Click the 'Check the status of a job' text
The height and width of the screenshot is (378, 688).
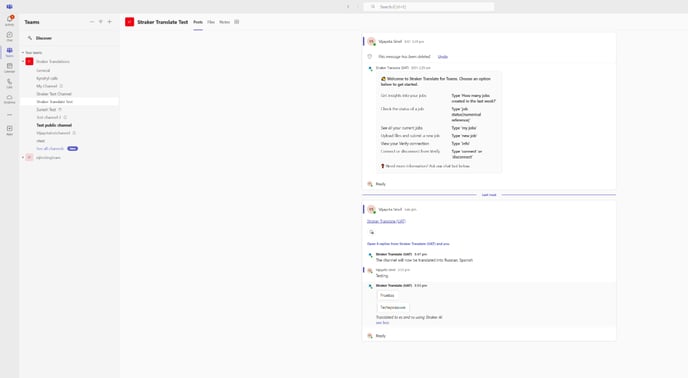[402, 109]
